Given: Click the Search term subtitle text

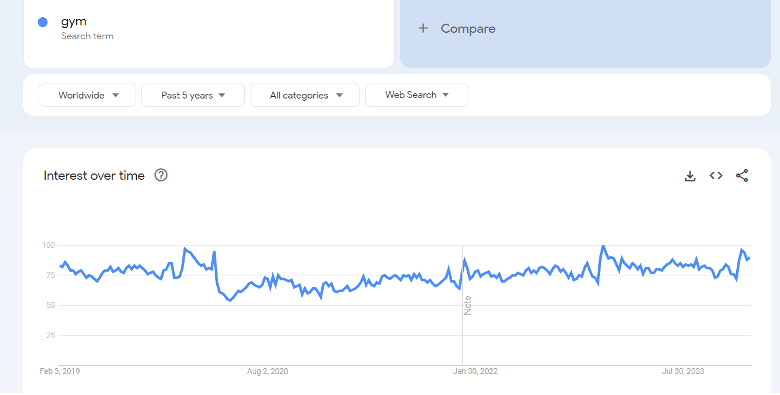Looking at the screenshot, I should [x=87, y=36].
